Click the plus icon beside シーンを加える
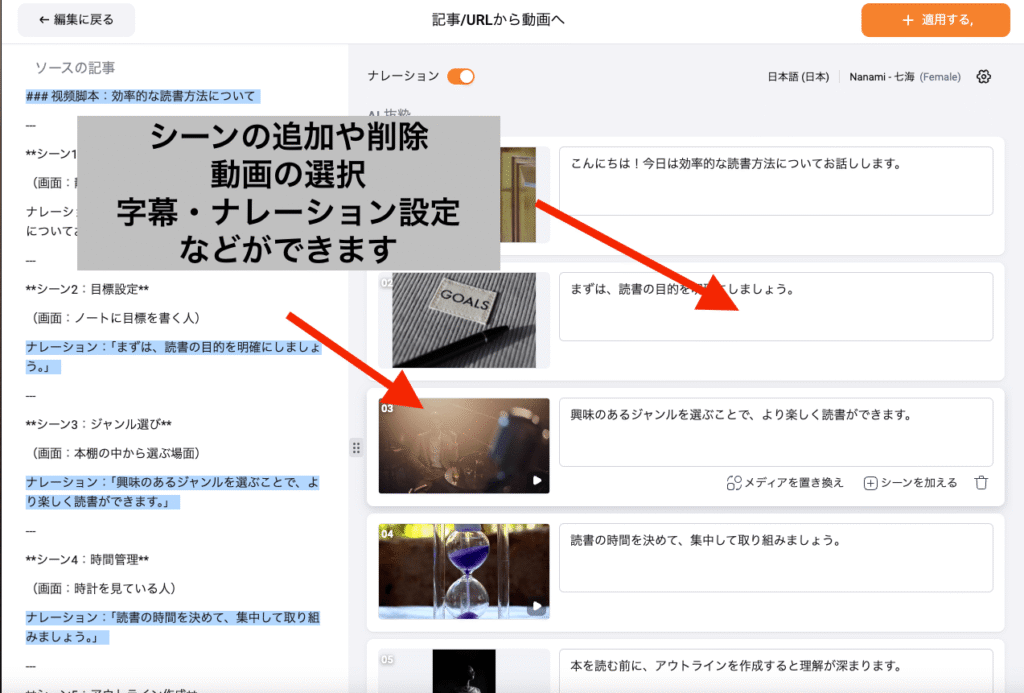This screenshot has height=693, width=1024. tap(871, 483)
